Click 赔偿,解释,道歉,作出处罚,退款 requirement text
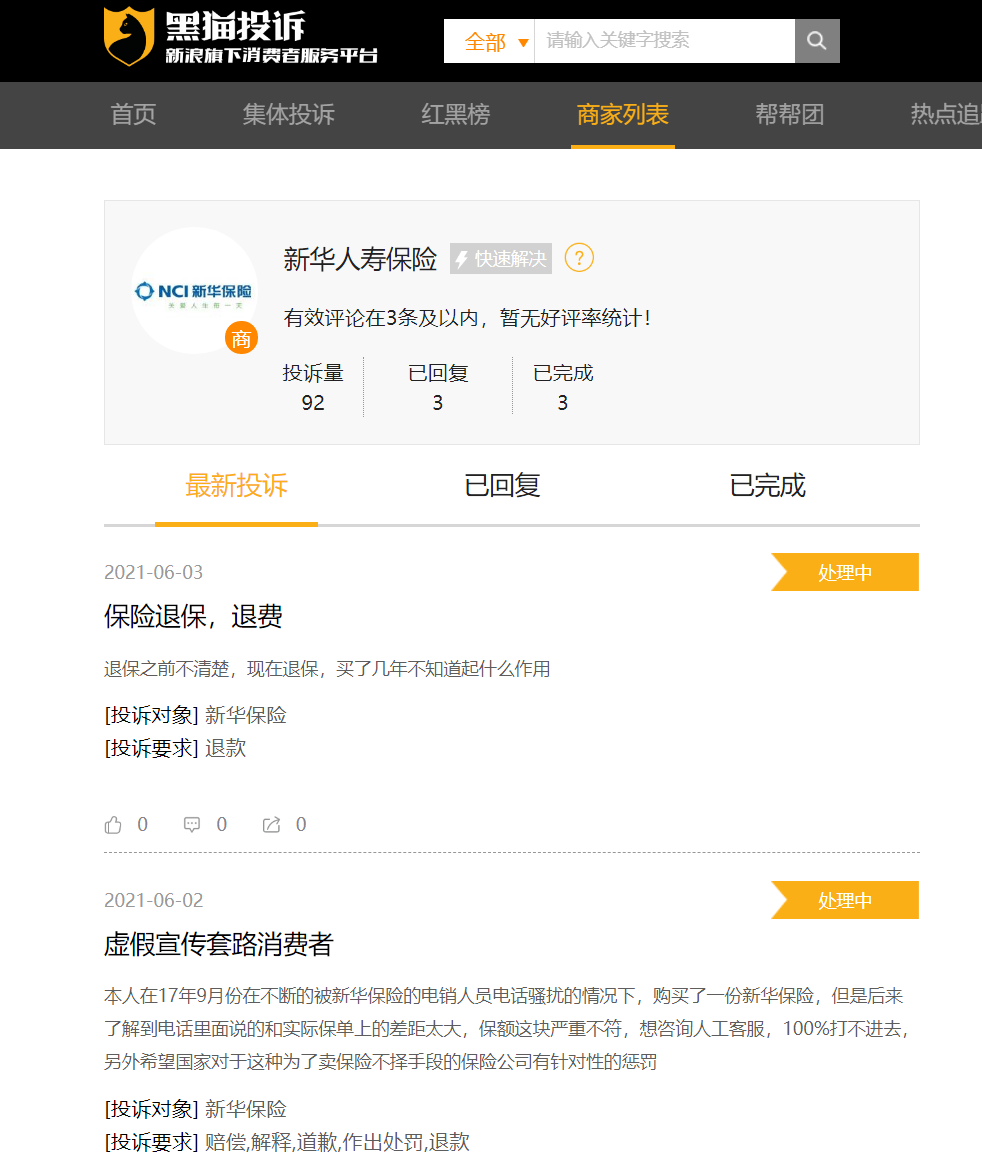This screenshot has width=982, height=1159. [337, 1143]
